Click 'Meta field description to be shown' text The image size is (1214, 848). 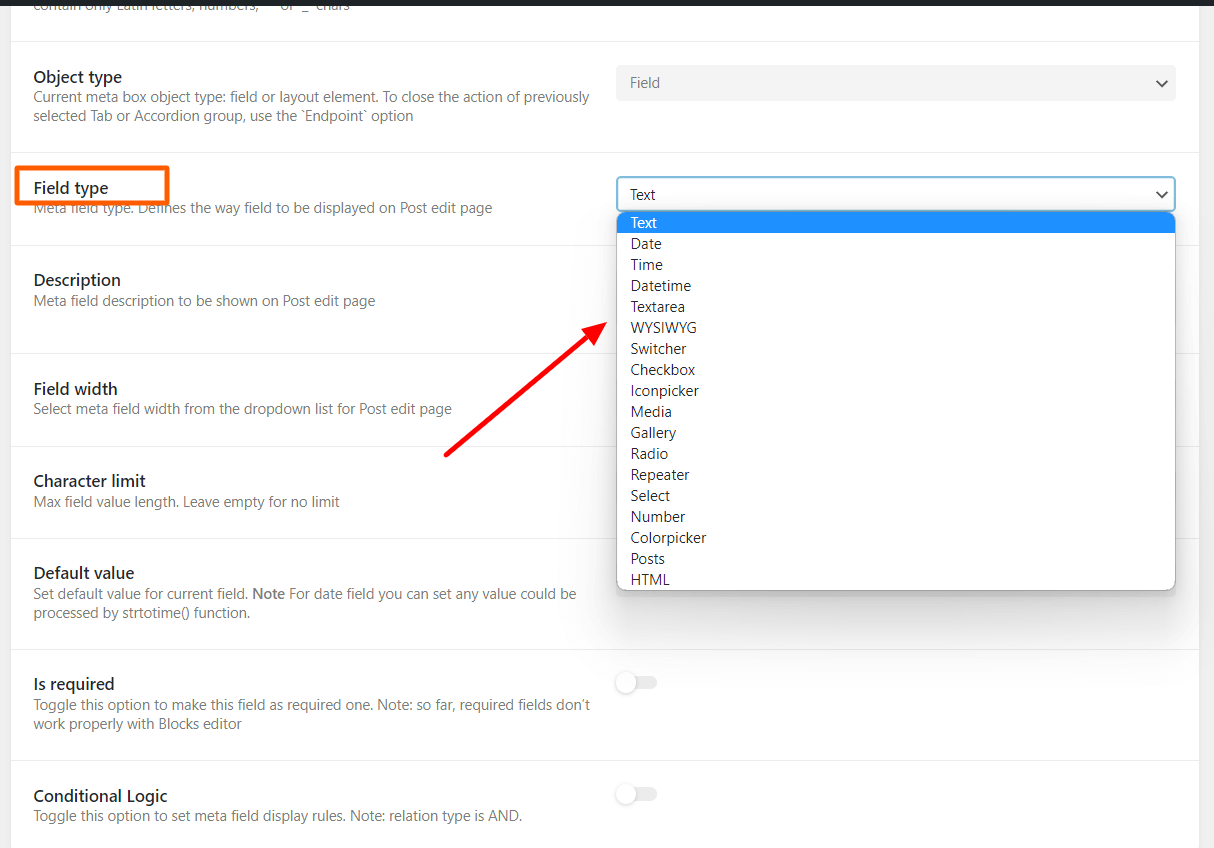click(205, 301)
